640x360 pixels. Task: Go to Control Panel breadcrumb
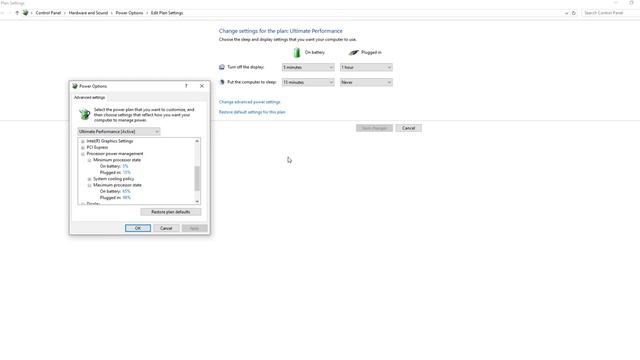(x=48, y=13)
